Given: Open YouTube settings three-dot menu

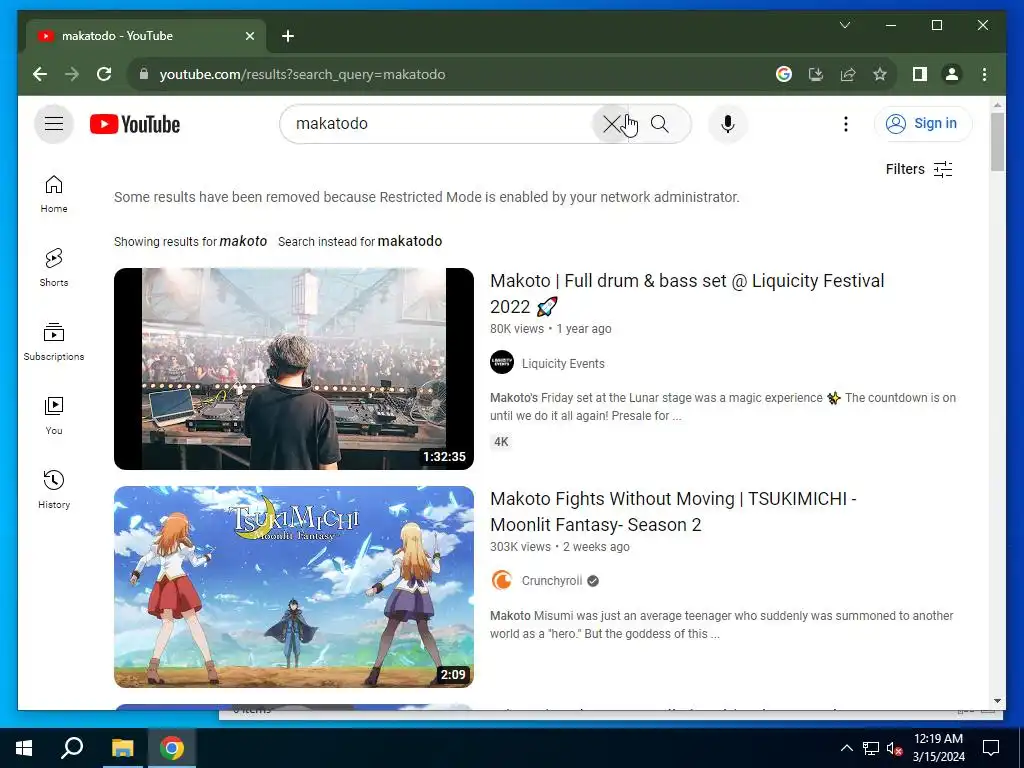Looking at the screenshot, I should pos(846,124).
